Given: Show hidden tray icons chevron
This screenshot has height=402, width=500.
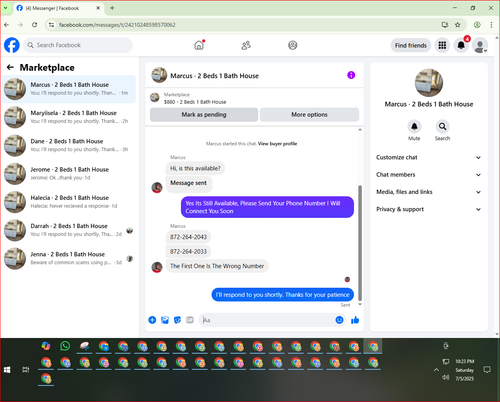Looking at the screenshot, I should (x=436, y=370).
